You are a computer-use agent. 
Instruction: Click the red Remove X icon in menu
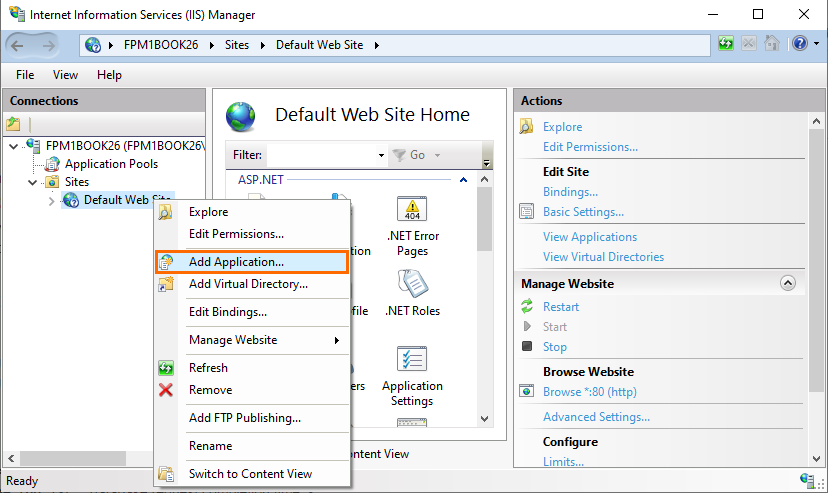click(x=166, y=390)
